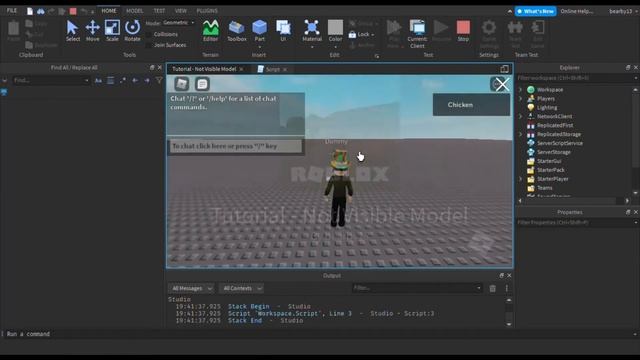Toggle the Join Surfaces checkbox
This screenshot has height=360, width=640.
click(x=149, y=45)
